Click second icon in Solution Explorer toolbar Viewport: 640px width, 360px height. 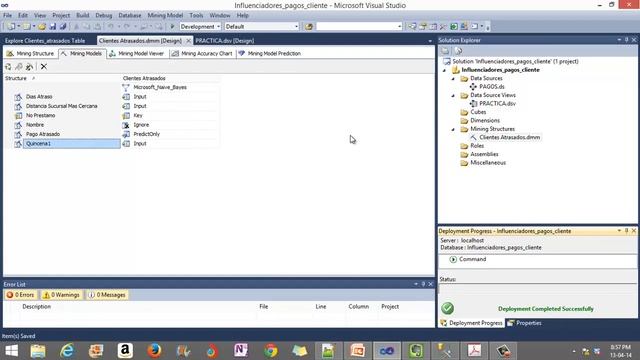[458, 51]
